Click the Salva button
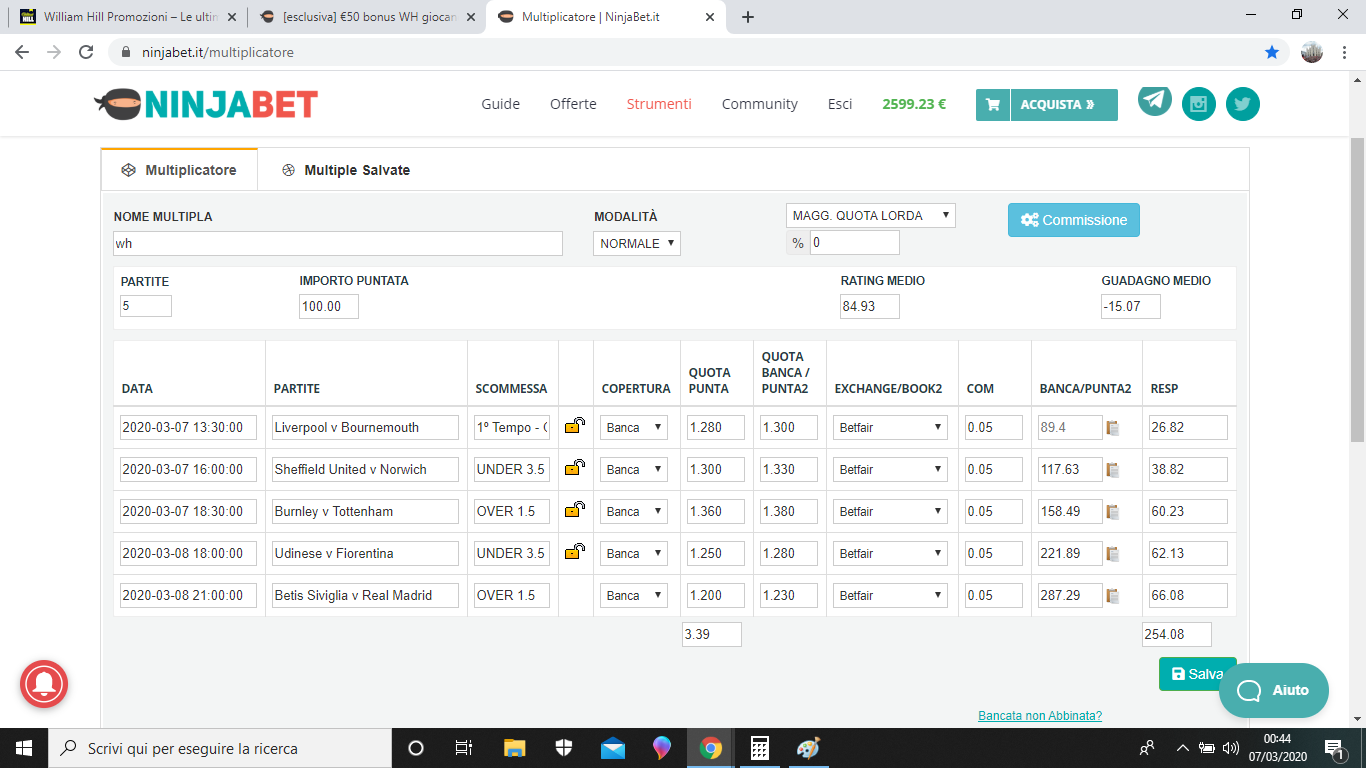Viewport: 1366px width, 768px height. 1197,674
